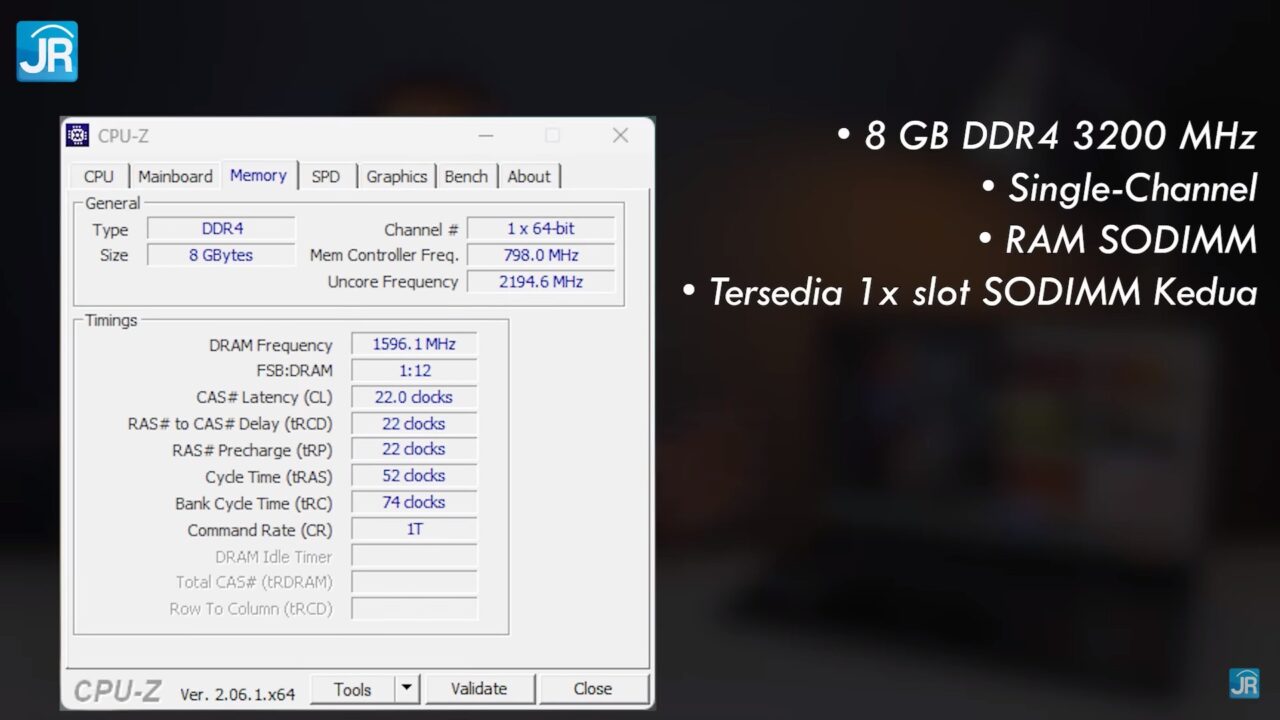Minimize the CPU-Z window
This screenshot has height=720, width=1280.
tap(486, 135)
